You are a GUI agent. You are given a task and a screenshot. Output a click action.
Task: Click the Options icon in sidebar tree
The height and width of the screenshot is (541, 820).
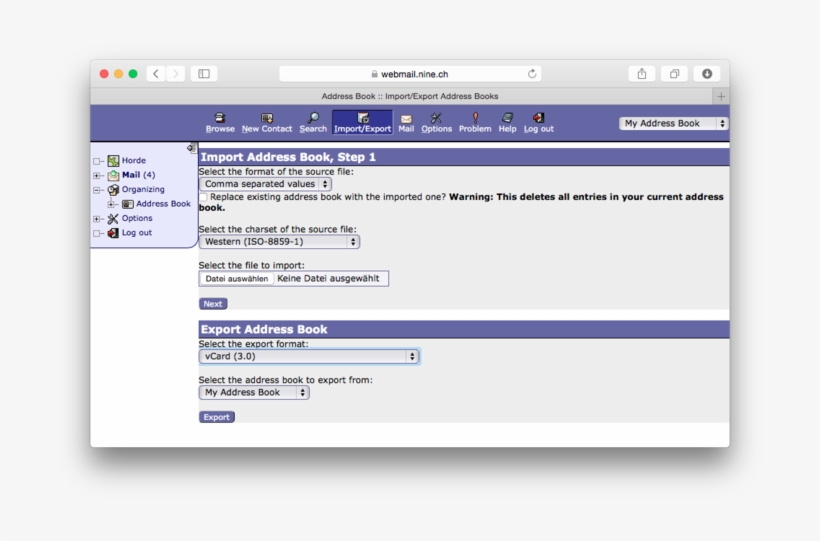coord(113,219)
